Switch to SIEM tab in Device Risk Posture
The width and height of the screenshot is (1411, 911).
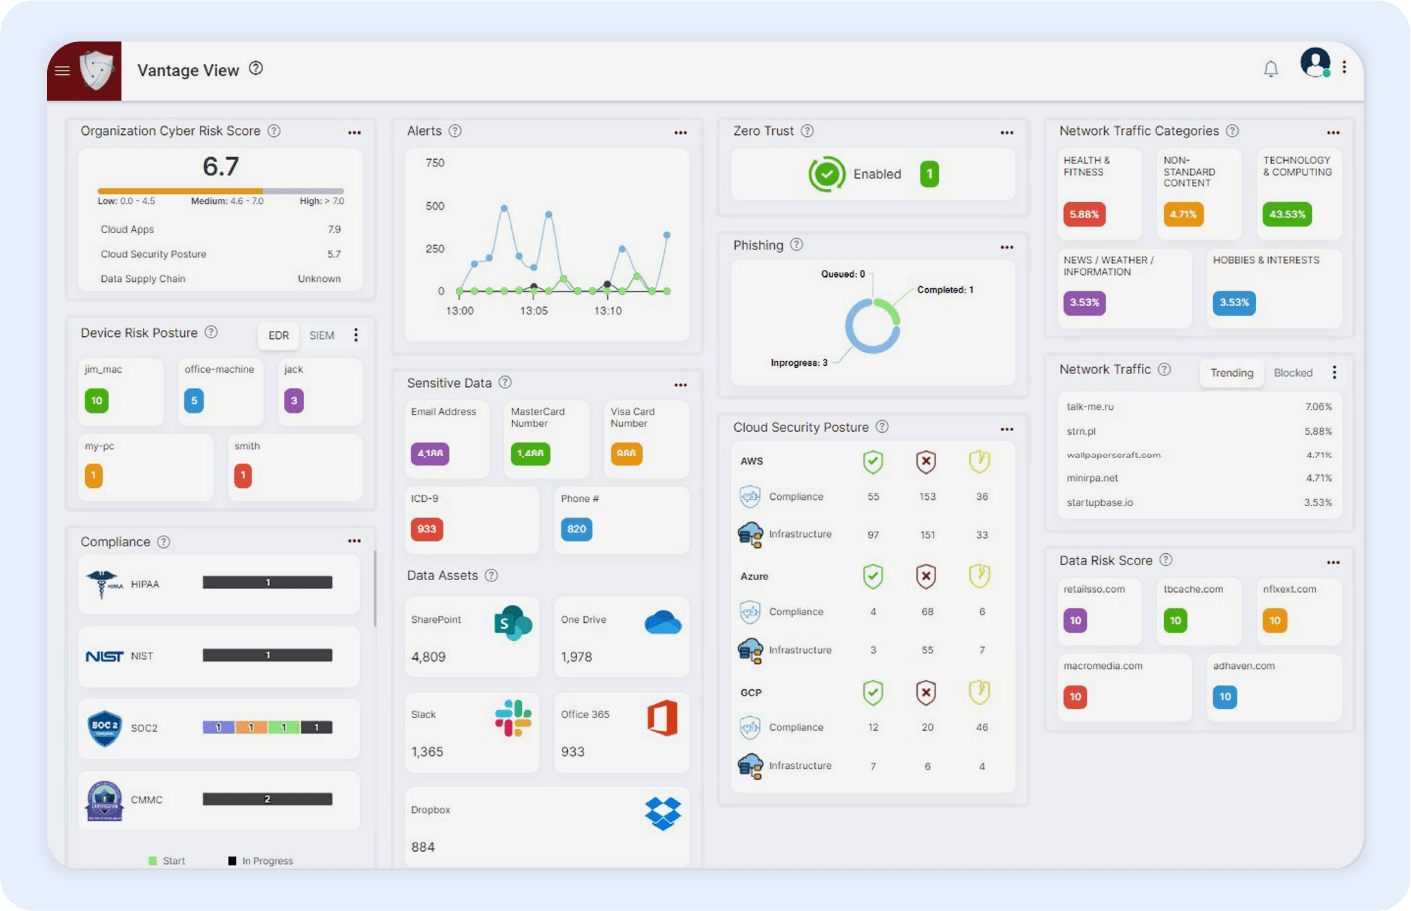coord(321,336)
